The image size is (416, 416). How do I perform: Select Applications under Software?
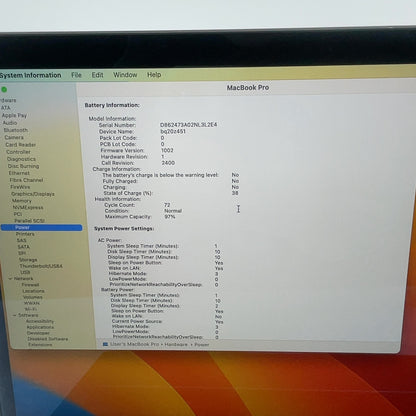(40, 327)
